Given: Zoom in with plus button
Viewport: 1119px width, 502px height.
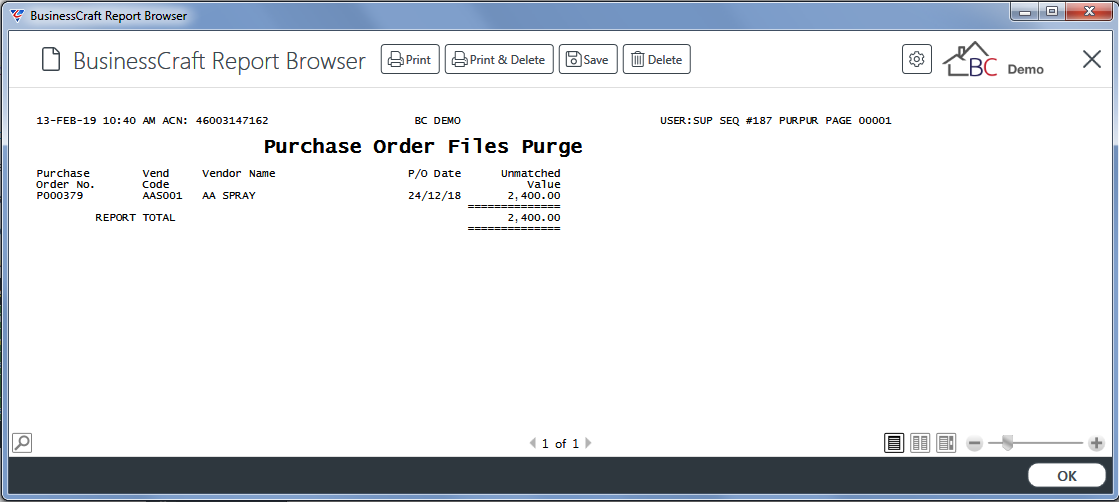Looking at the screenshot, I should pyautogui.click(x=1097, y=443).
